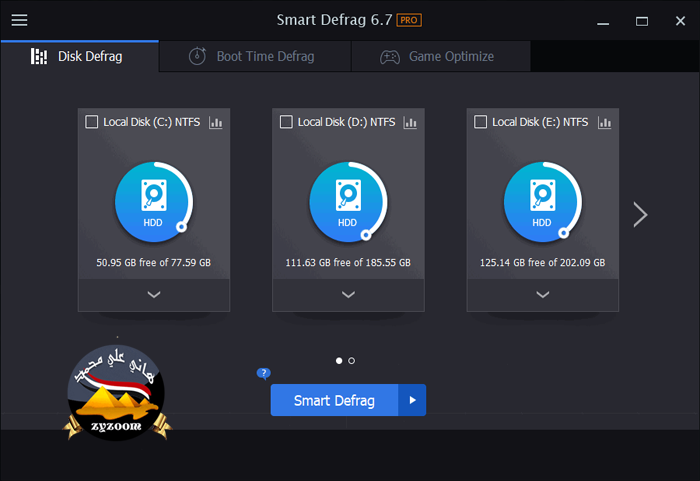Click the 'Local Disk (D:) NTFS' label

(346, 122)
